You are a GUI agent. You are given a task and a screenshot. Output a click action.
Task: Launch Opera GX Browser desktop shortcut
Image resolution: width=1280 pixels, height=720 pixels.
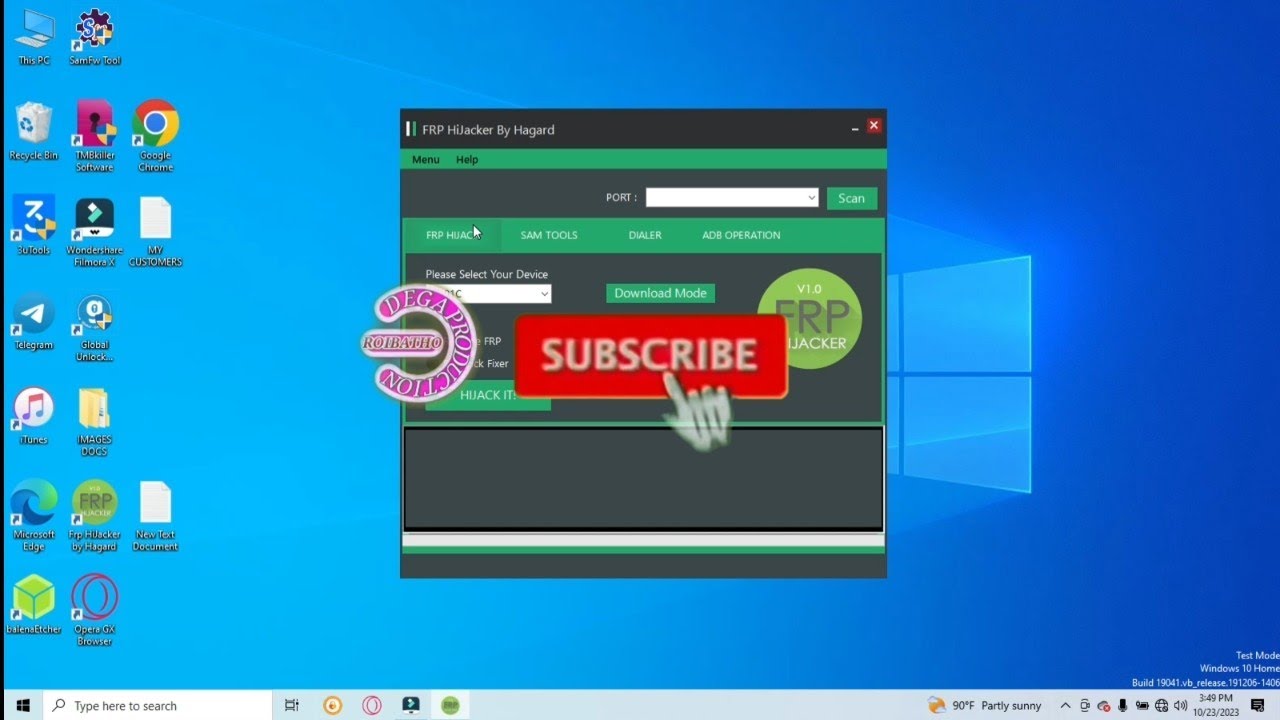tap(94, 610)
